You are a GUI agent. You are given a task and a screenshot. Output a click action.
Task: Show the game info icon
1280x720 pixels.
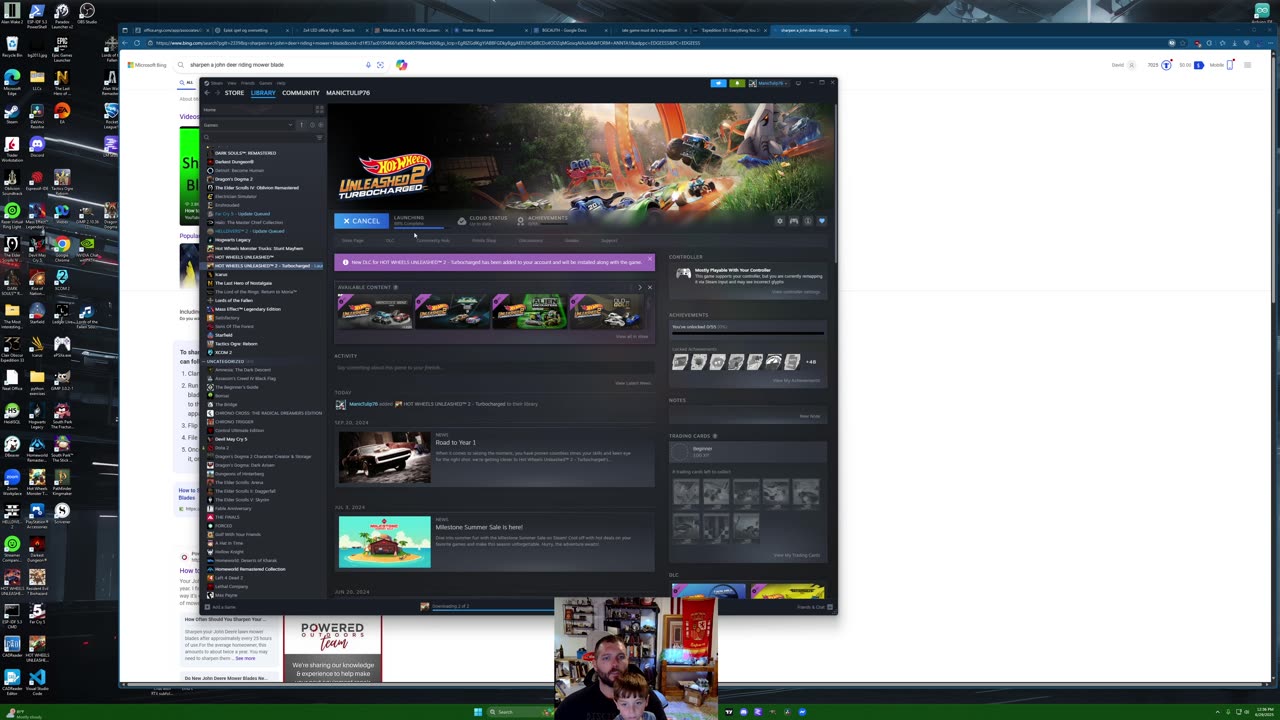[x=808, y=221]
